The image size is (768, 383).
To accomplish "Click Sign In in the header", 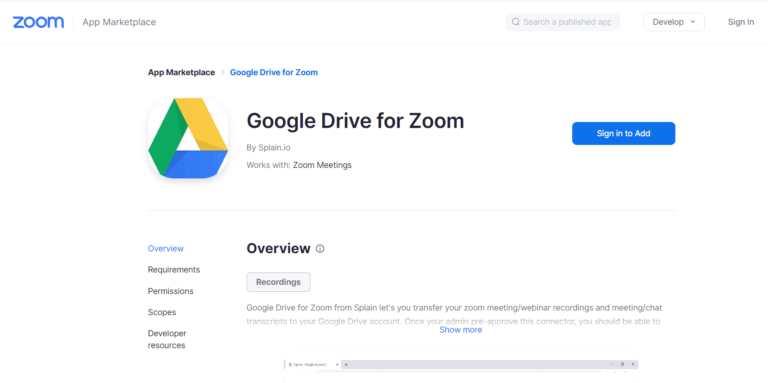I will coord(741,22).
